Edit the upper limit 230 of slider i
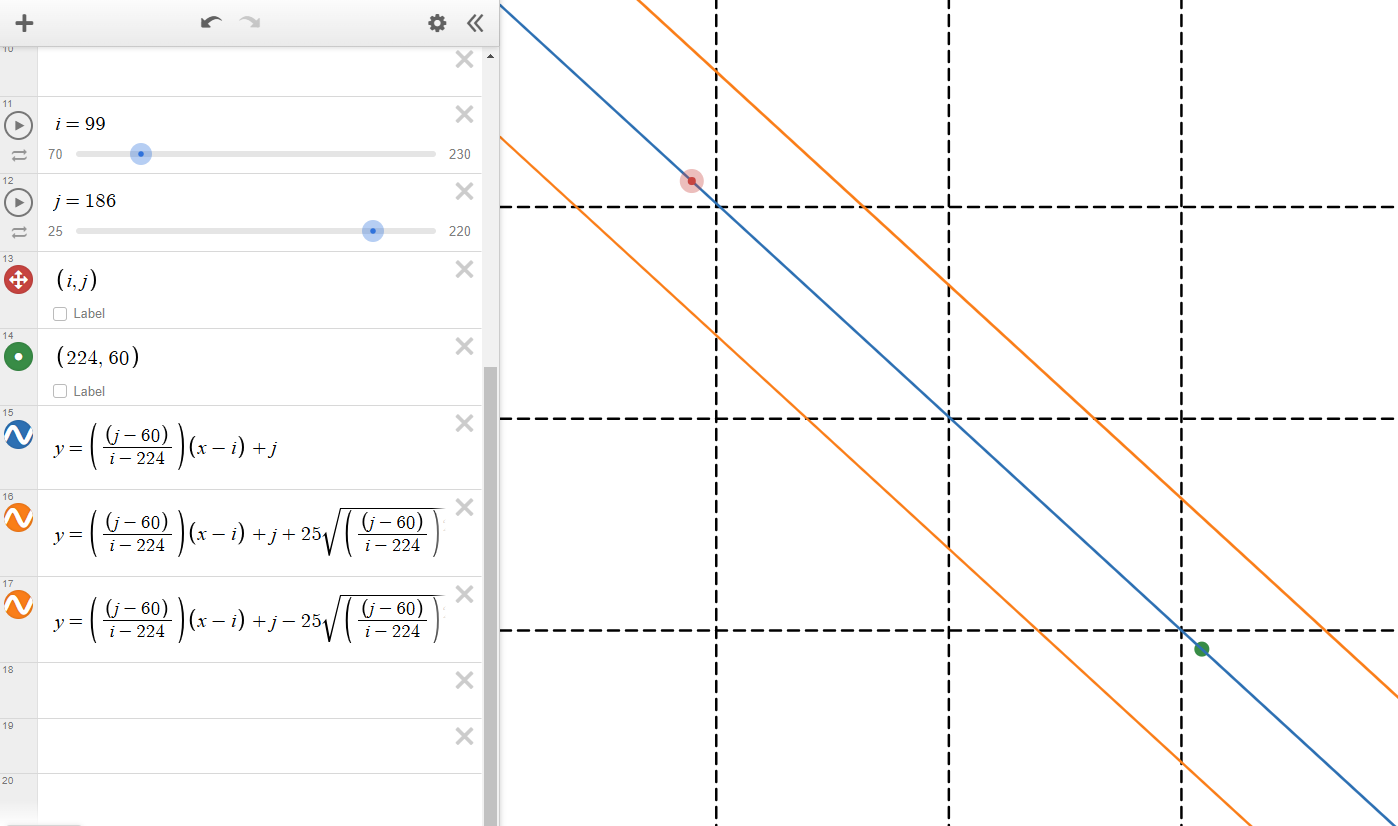The image size is (1398, 826). [460, 154]
